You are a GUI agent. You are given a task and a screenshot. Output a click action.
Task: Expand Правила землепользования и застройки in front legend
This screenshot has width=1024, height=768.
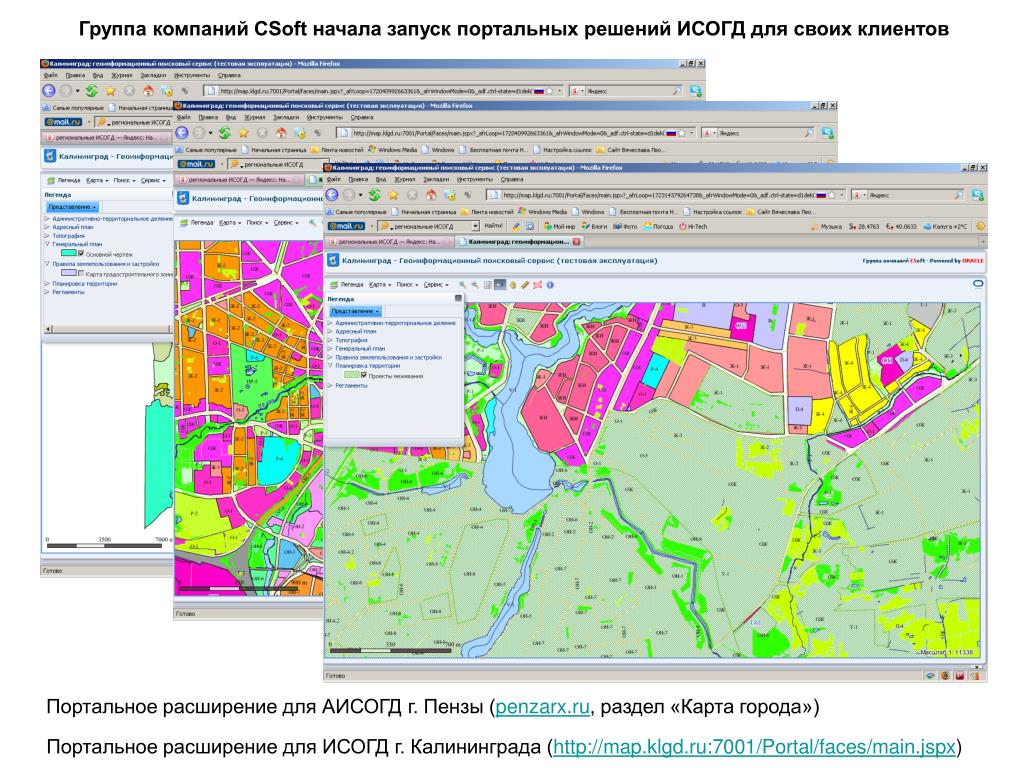(x=330, y=357)
